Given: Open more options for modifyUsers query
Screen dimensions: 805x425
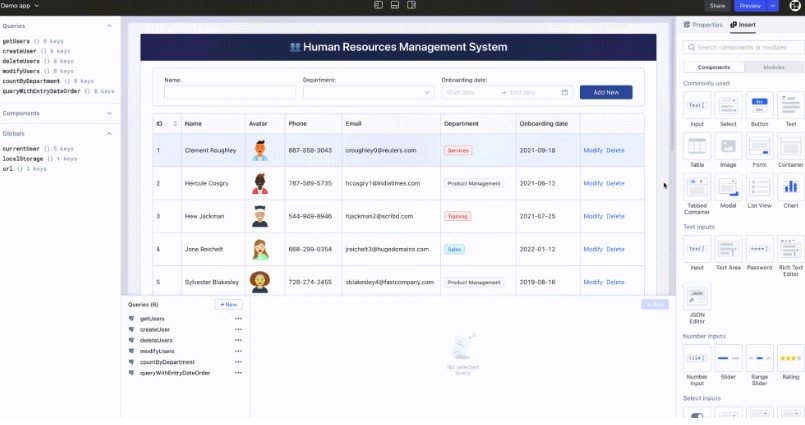Looking at the screenshot, I should pyautogui.click(x=238, y=351).
